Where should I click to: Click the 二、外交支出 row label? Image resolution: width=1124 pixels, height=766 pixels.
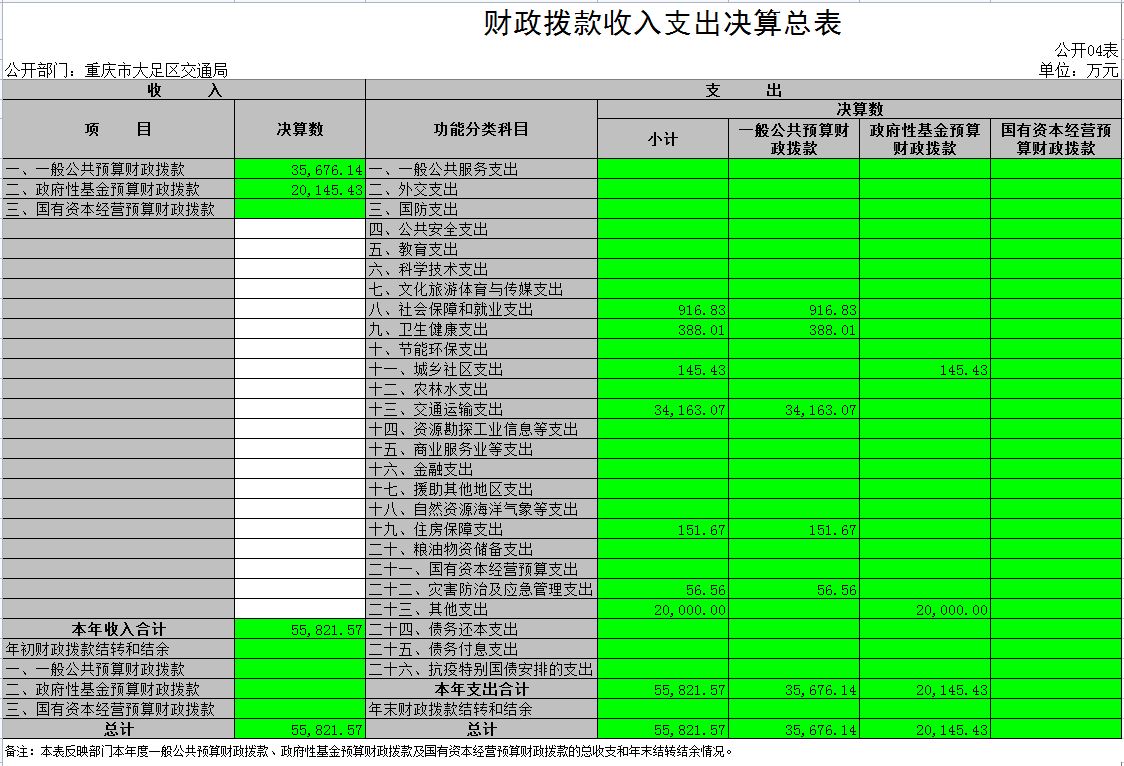point(481,190)
